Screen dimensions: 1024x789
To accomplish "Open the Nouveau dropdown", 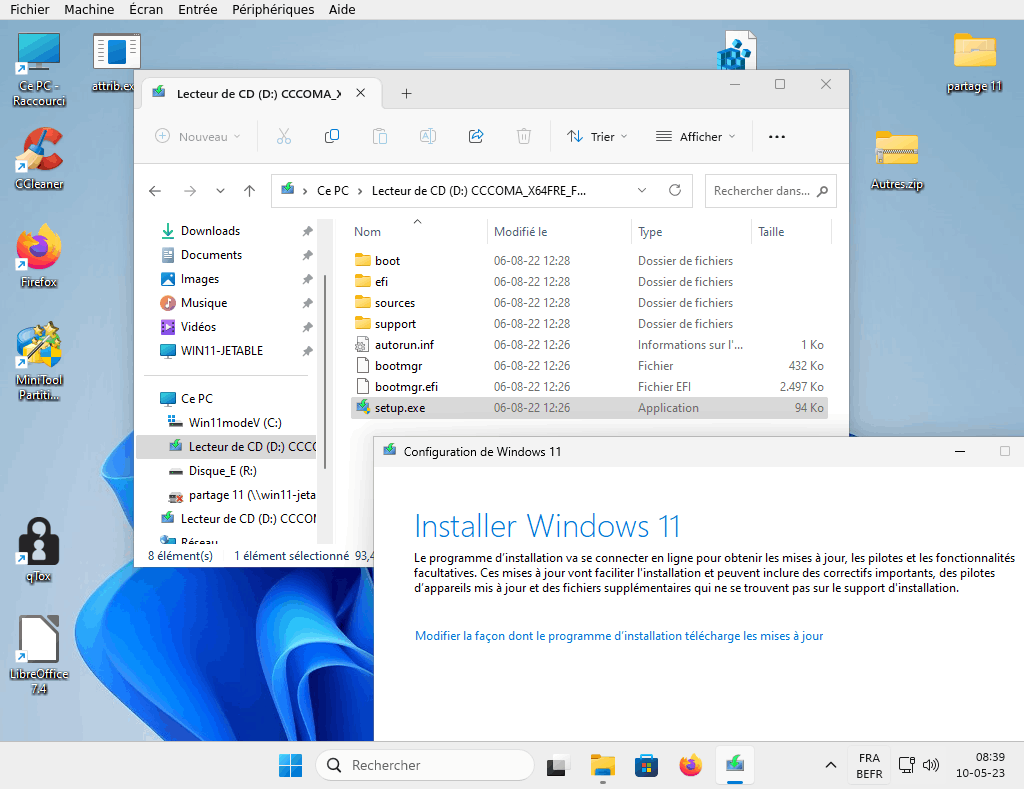I will coord(198,137).
